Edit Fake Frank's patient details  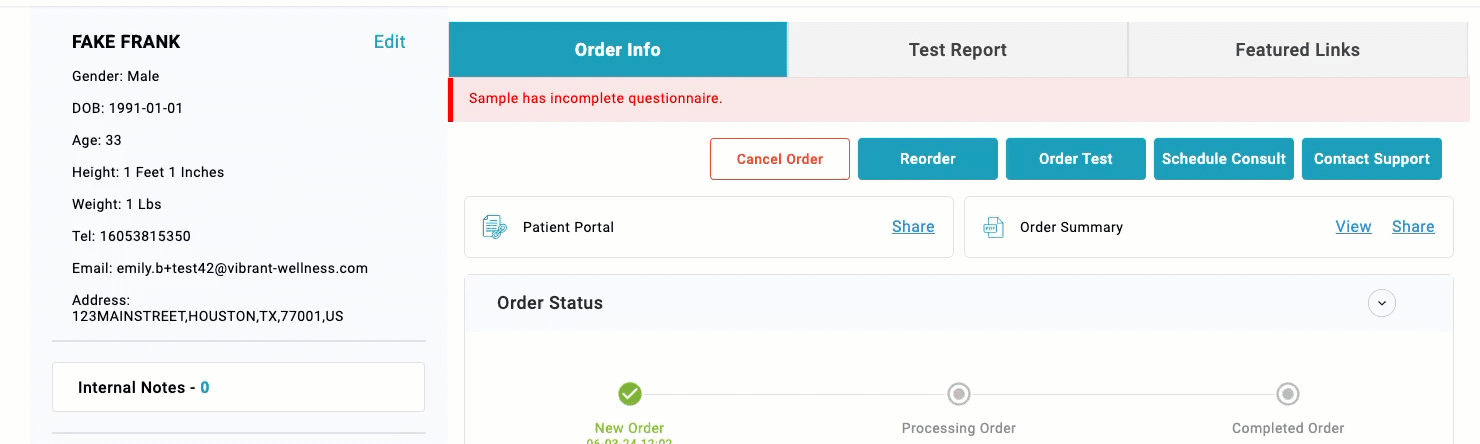[389, 42]
